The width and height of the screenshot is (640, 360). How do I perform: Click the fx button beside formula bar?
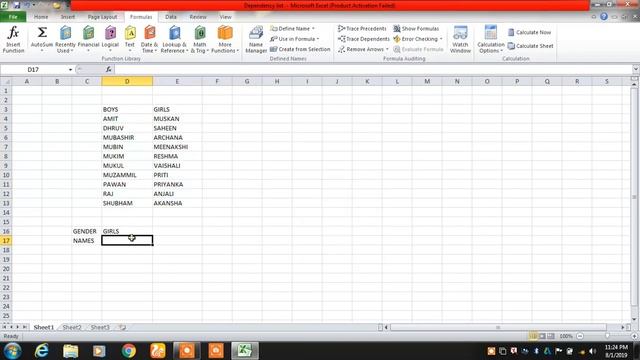tap(108, 70)
